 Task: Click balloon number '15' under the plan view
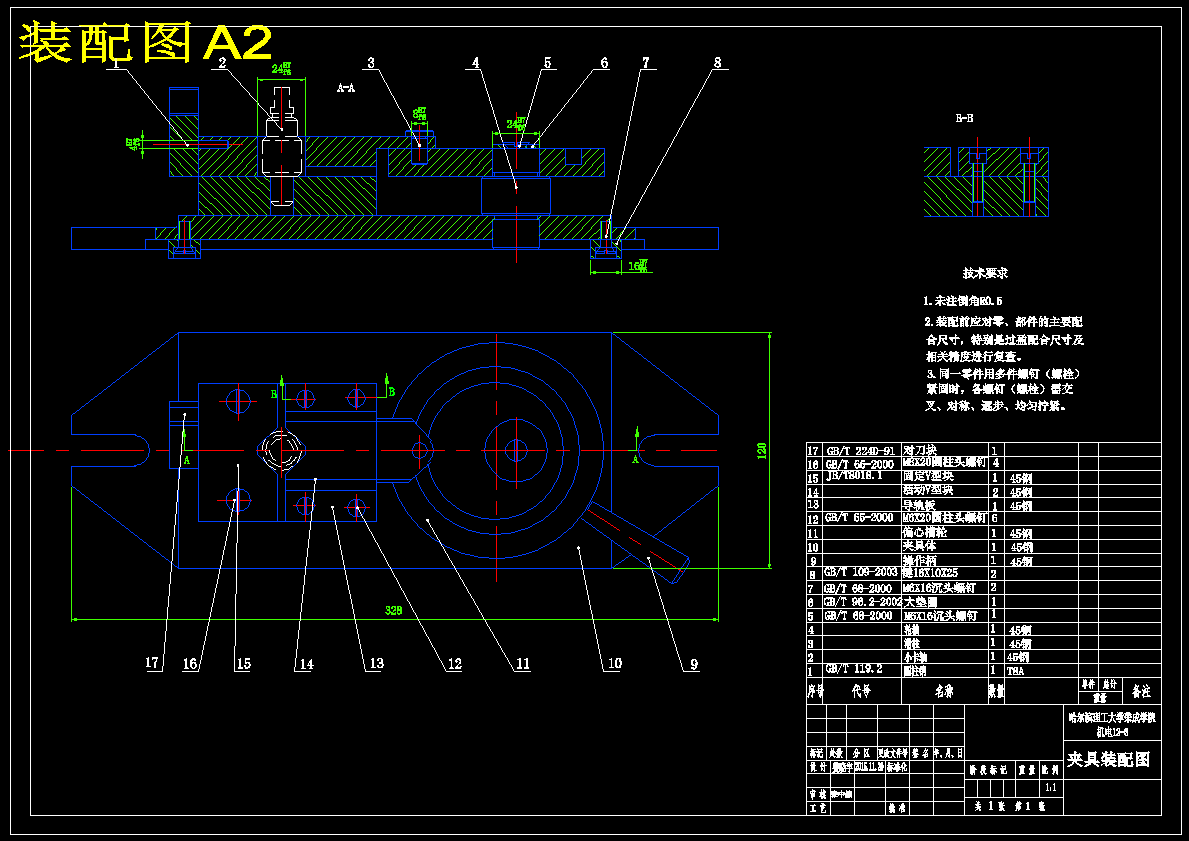click(243, 664)
